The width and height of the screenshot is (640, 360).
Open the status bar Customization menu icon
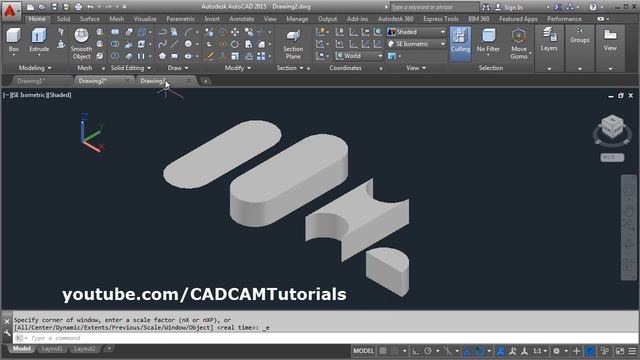tap(632, 351)
